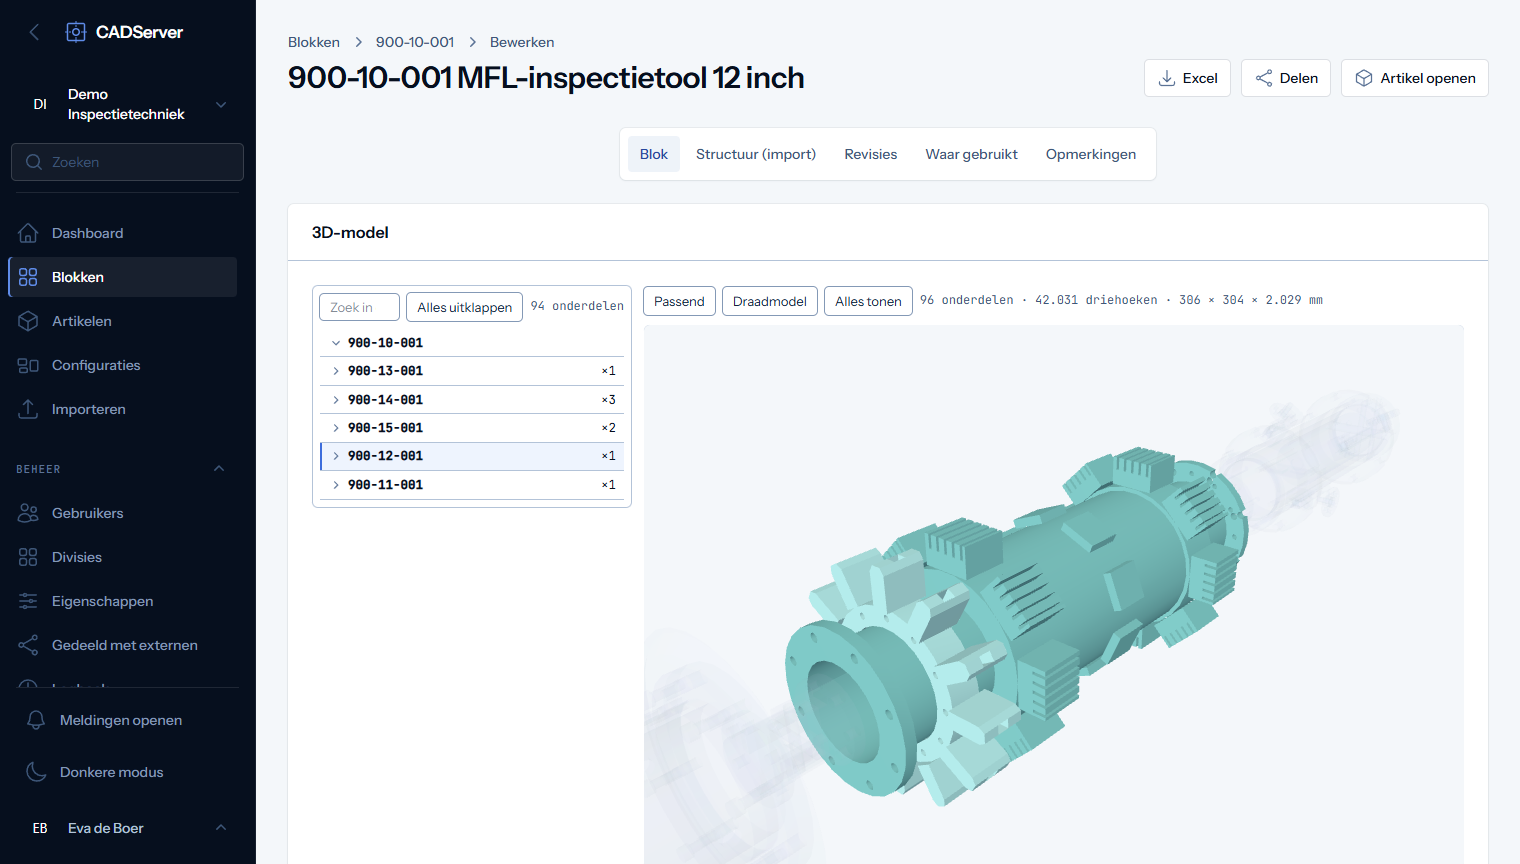
Task: Switch to the Blok tab
Action: point(654,154)
